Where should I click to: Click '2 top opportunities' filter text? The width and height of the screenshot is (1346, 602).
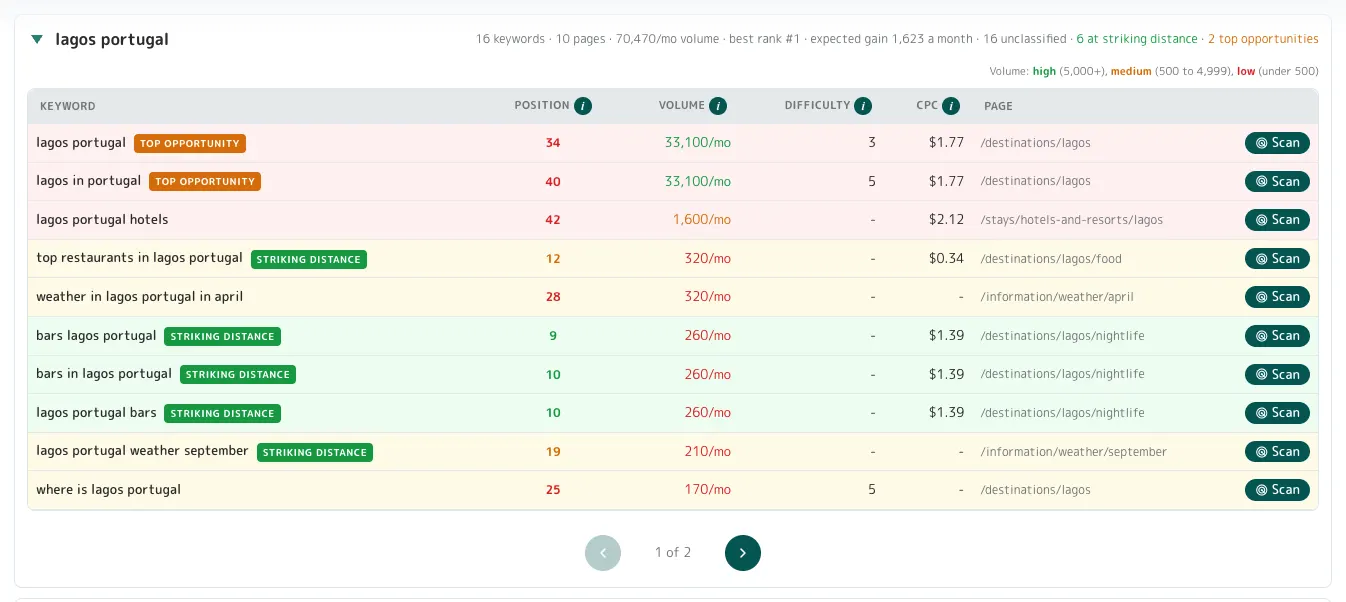pyautogui.click(x=1263, y=39)
